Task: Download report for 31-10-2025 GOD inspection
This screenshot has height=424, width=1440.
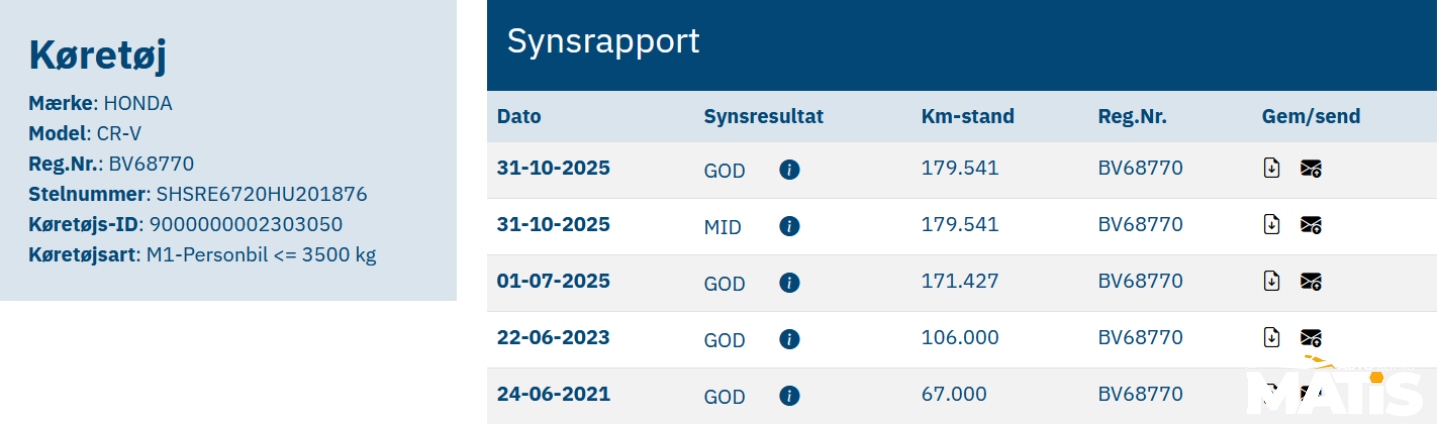Action: tap(1271, 169)
